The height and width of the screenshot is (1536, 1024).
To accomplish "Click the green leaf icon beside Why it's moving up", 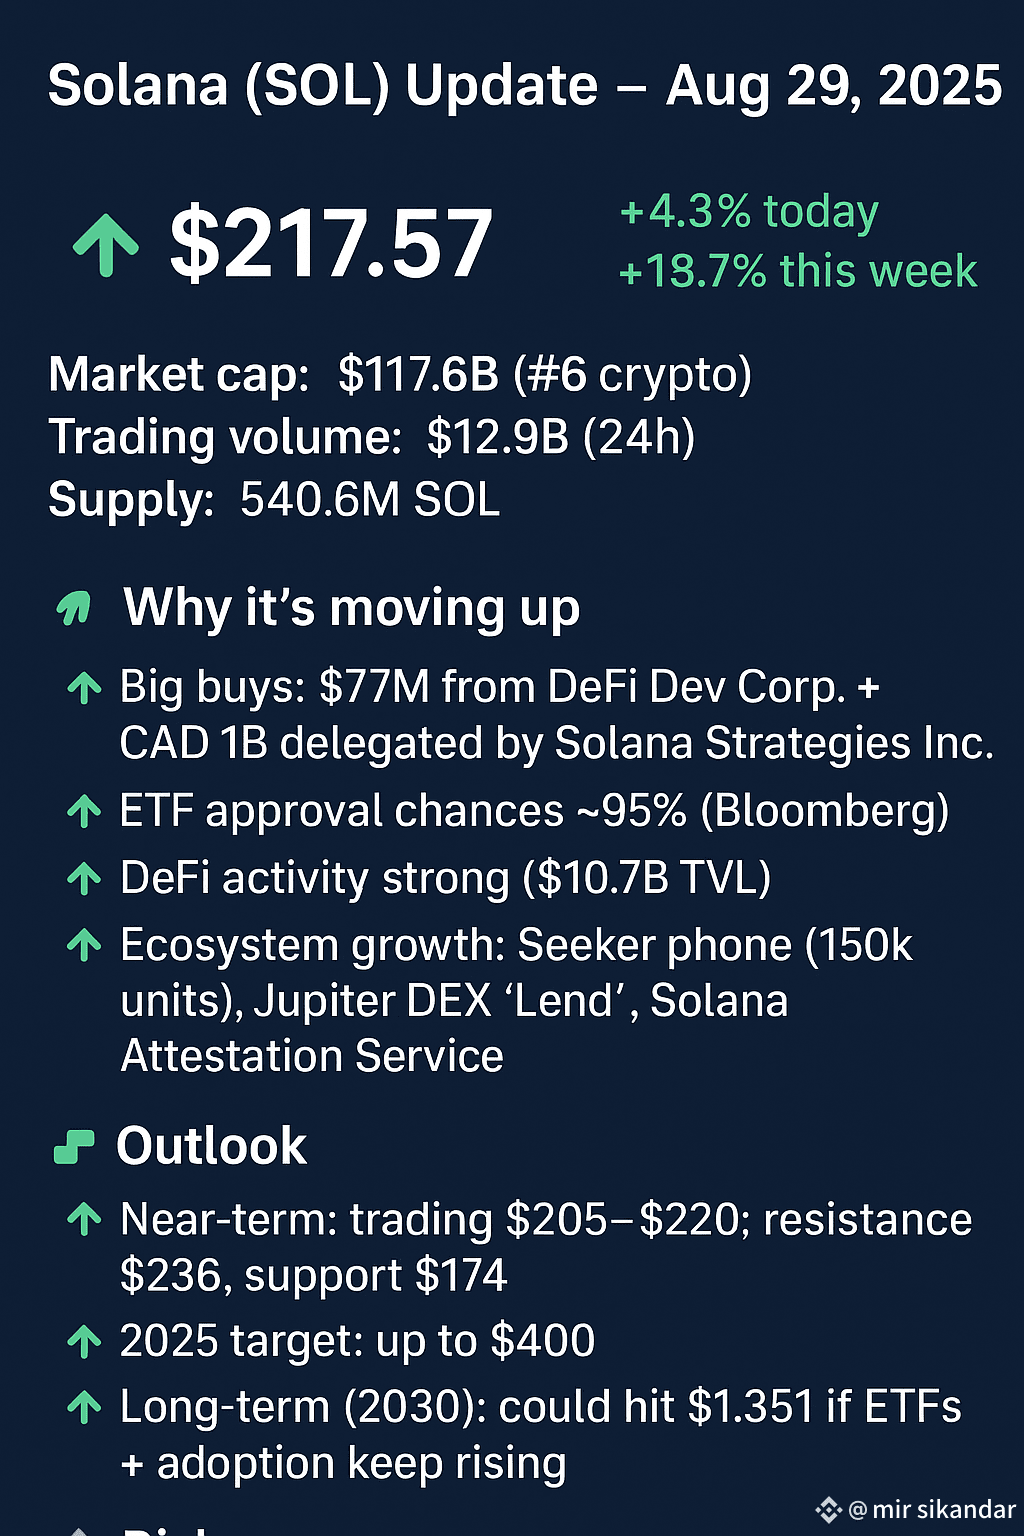I will [74, 607].
